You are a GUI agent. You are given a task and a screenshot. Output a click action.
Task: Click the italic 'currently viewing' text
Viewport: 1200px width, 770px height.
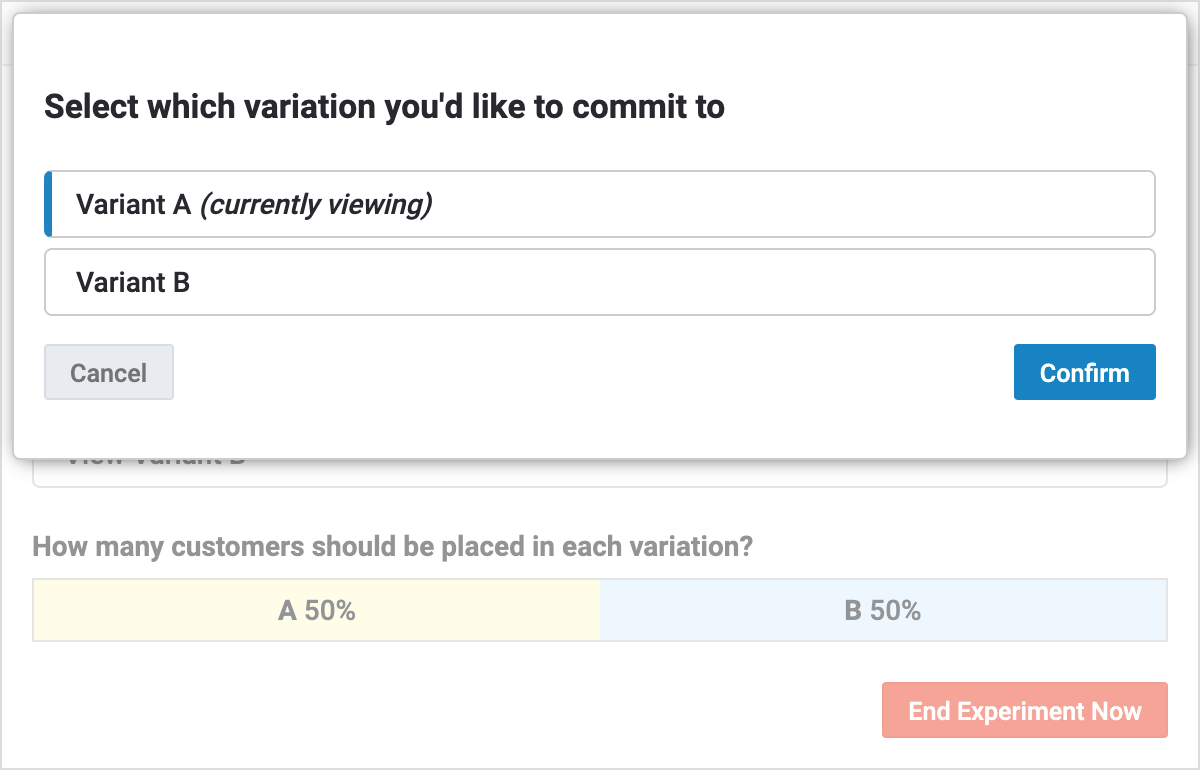(316, 204)
